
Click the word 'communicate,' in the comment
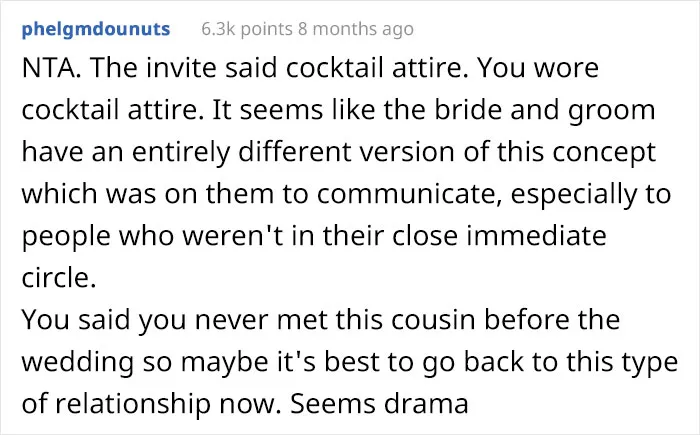403,194
